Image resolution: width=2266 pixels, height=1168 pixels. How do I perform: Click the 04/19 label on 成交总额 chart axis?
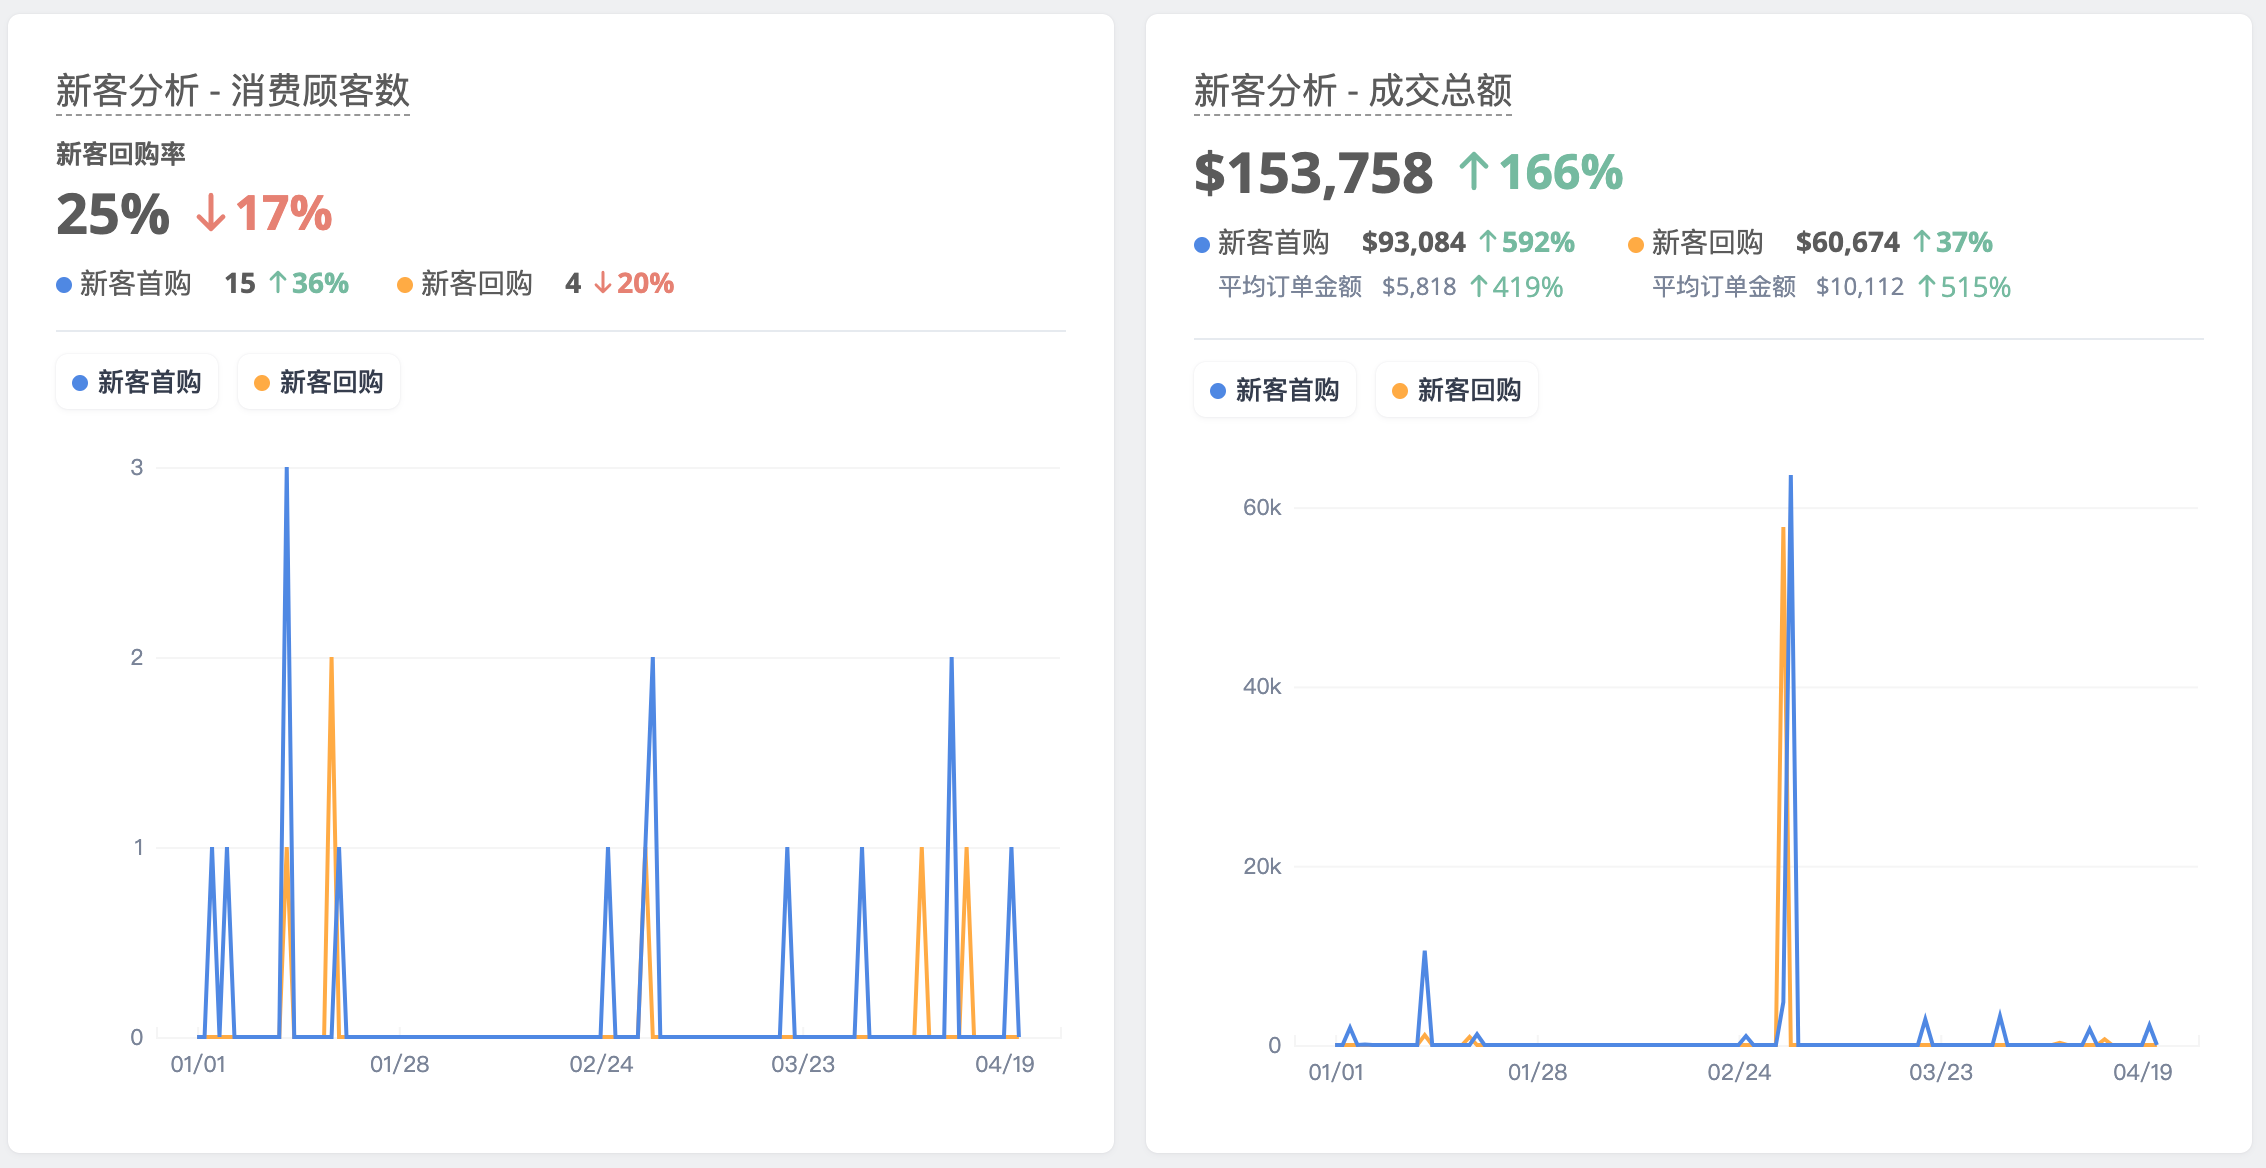2143,1072
